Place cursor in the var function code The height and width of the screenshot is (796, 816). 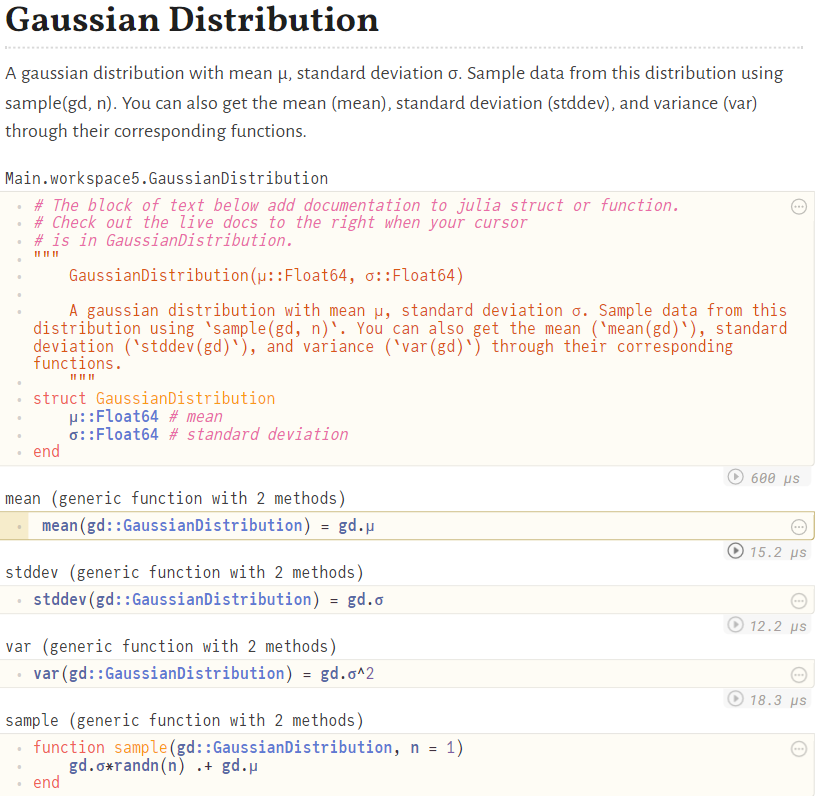[200, 673]
